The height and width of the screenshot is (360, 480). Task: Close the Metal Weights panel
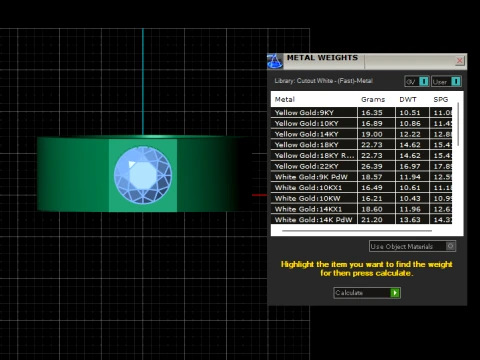tap(460, 61)
